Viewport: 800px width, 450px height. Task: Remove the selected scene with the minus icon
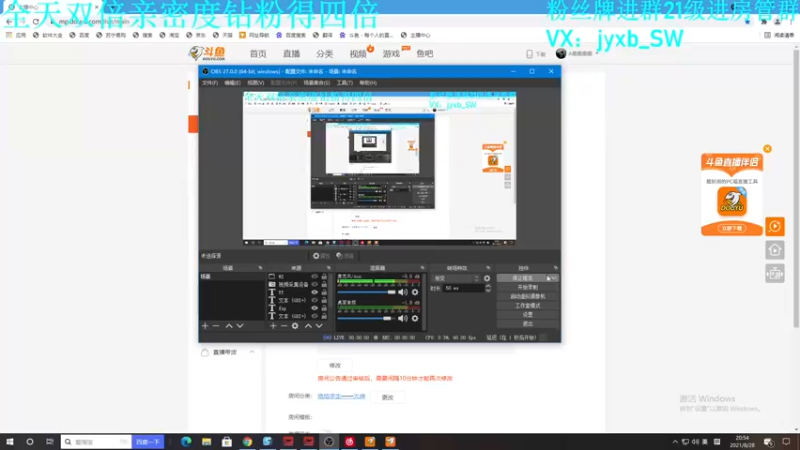(216, 326)
